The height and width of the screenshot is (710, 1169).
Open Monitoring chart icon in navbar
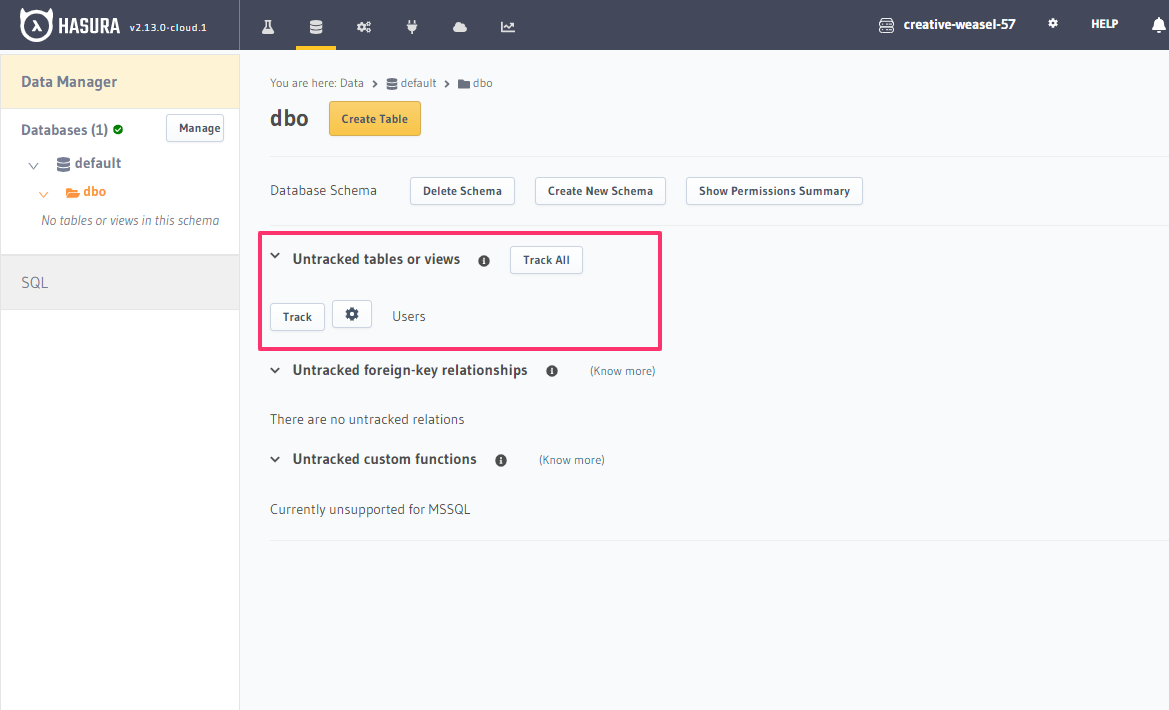click(x=508, y=27)
